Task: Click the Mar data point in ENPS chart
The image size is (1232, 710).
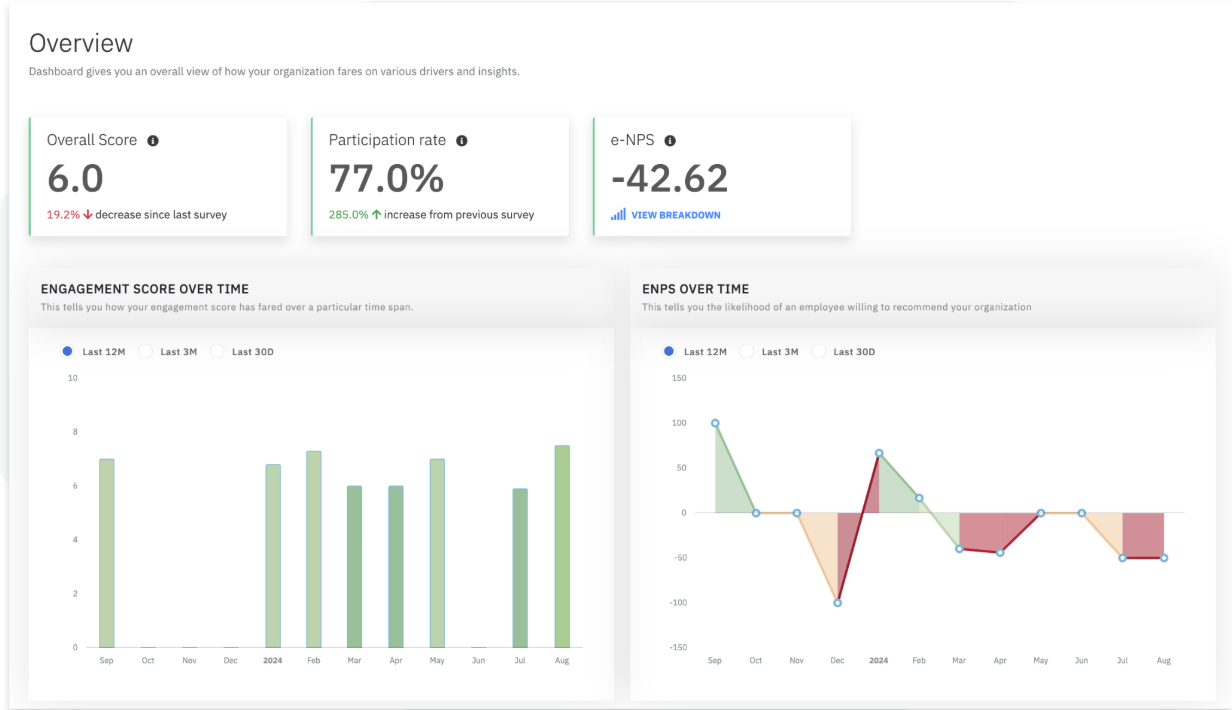Action: (959, 548)
